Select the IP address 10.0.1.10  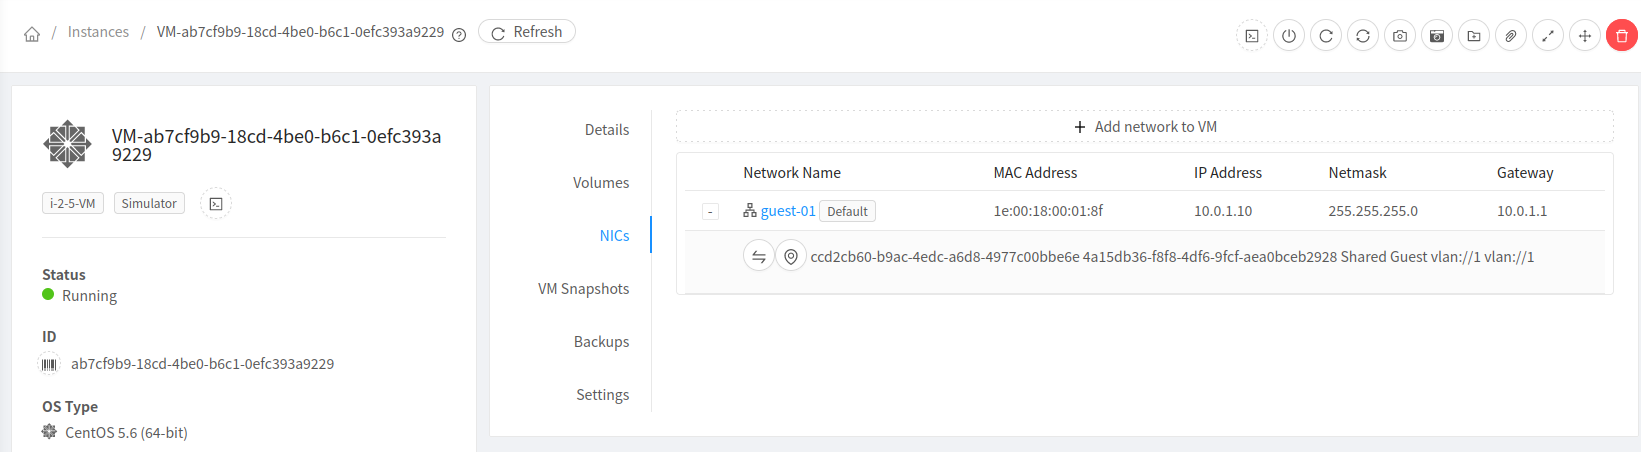(1223, 211)
